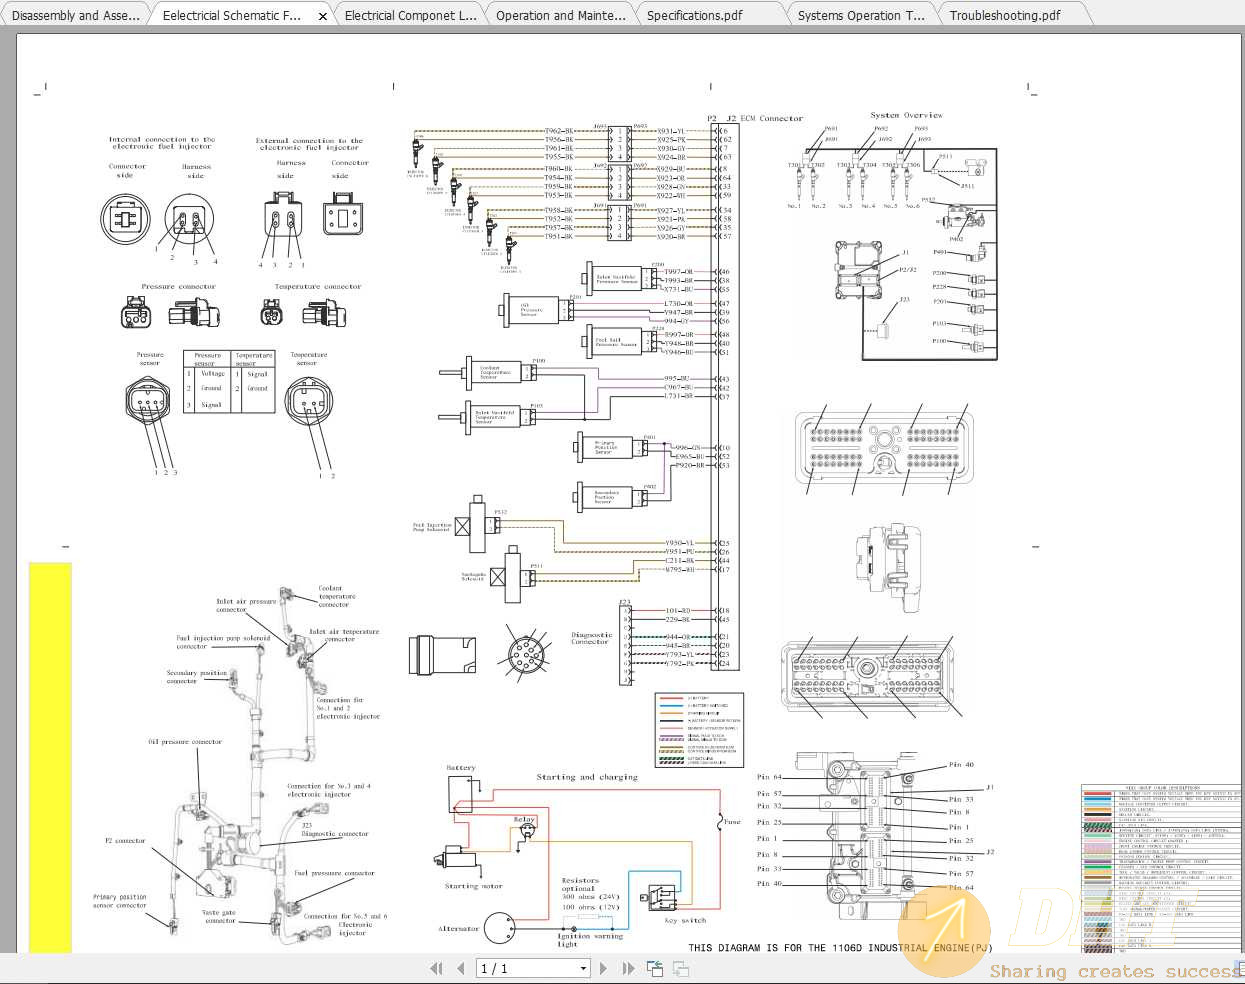The height and width of the screenshot is (984, 1245).
Task: Switch to the Operation and Maintenance tab
Action: point(559,15)
